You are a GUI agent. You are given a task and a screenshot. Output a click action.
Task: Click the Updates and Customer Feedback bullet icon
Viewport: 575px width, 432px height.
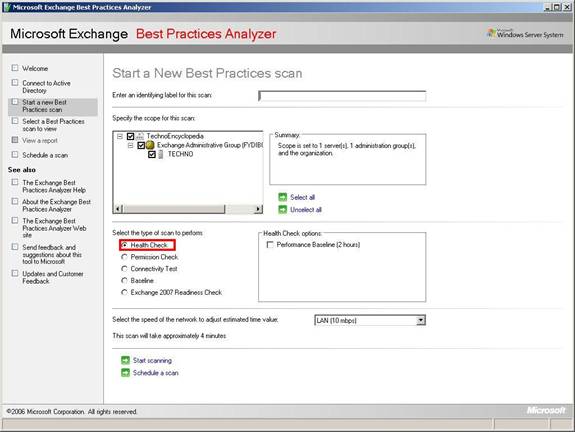coord(15,273)
